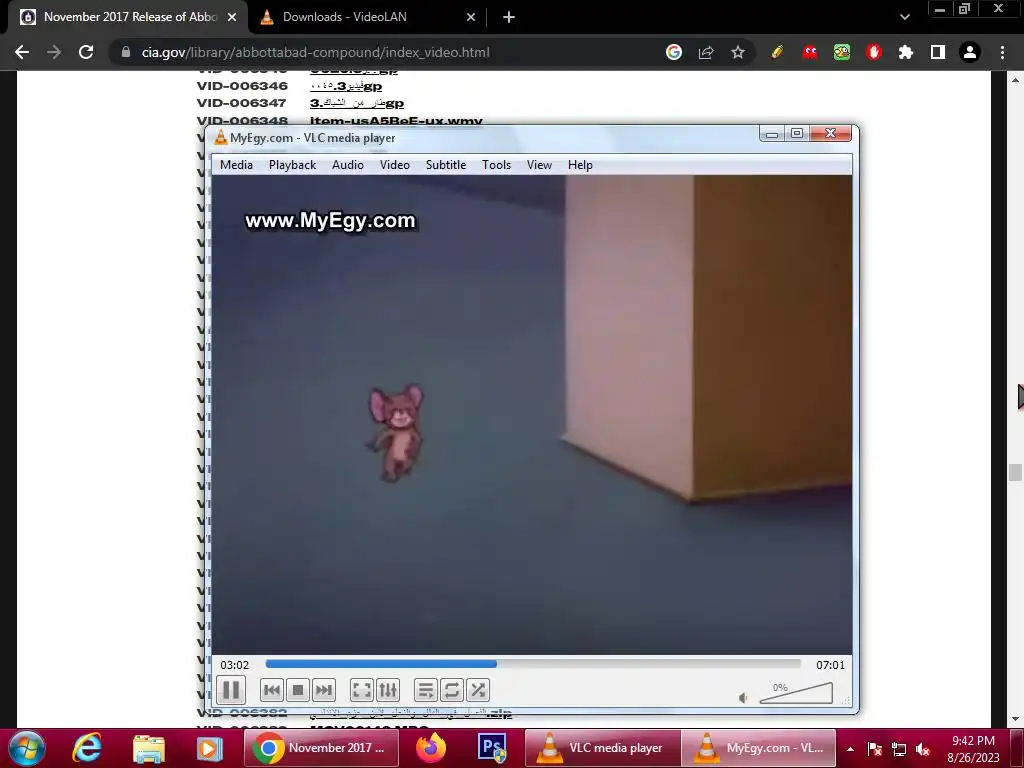Open system volume tray icon
The width and height of the screenshot is (1024, 768).
click(x=923, y=749)
